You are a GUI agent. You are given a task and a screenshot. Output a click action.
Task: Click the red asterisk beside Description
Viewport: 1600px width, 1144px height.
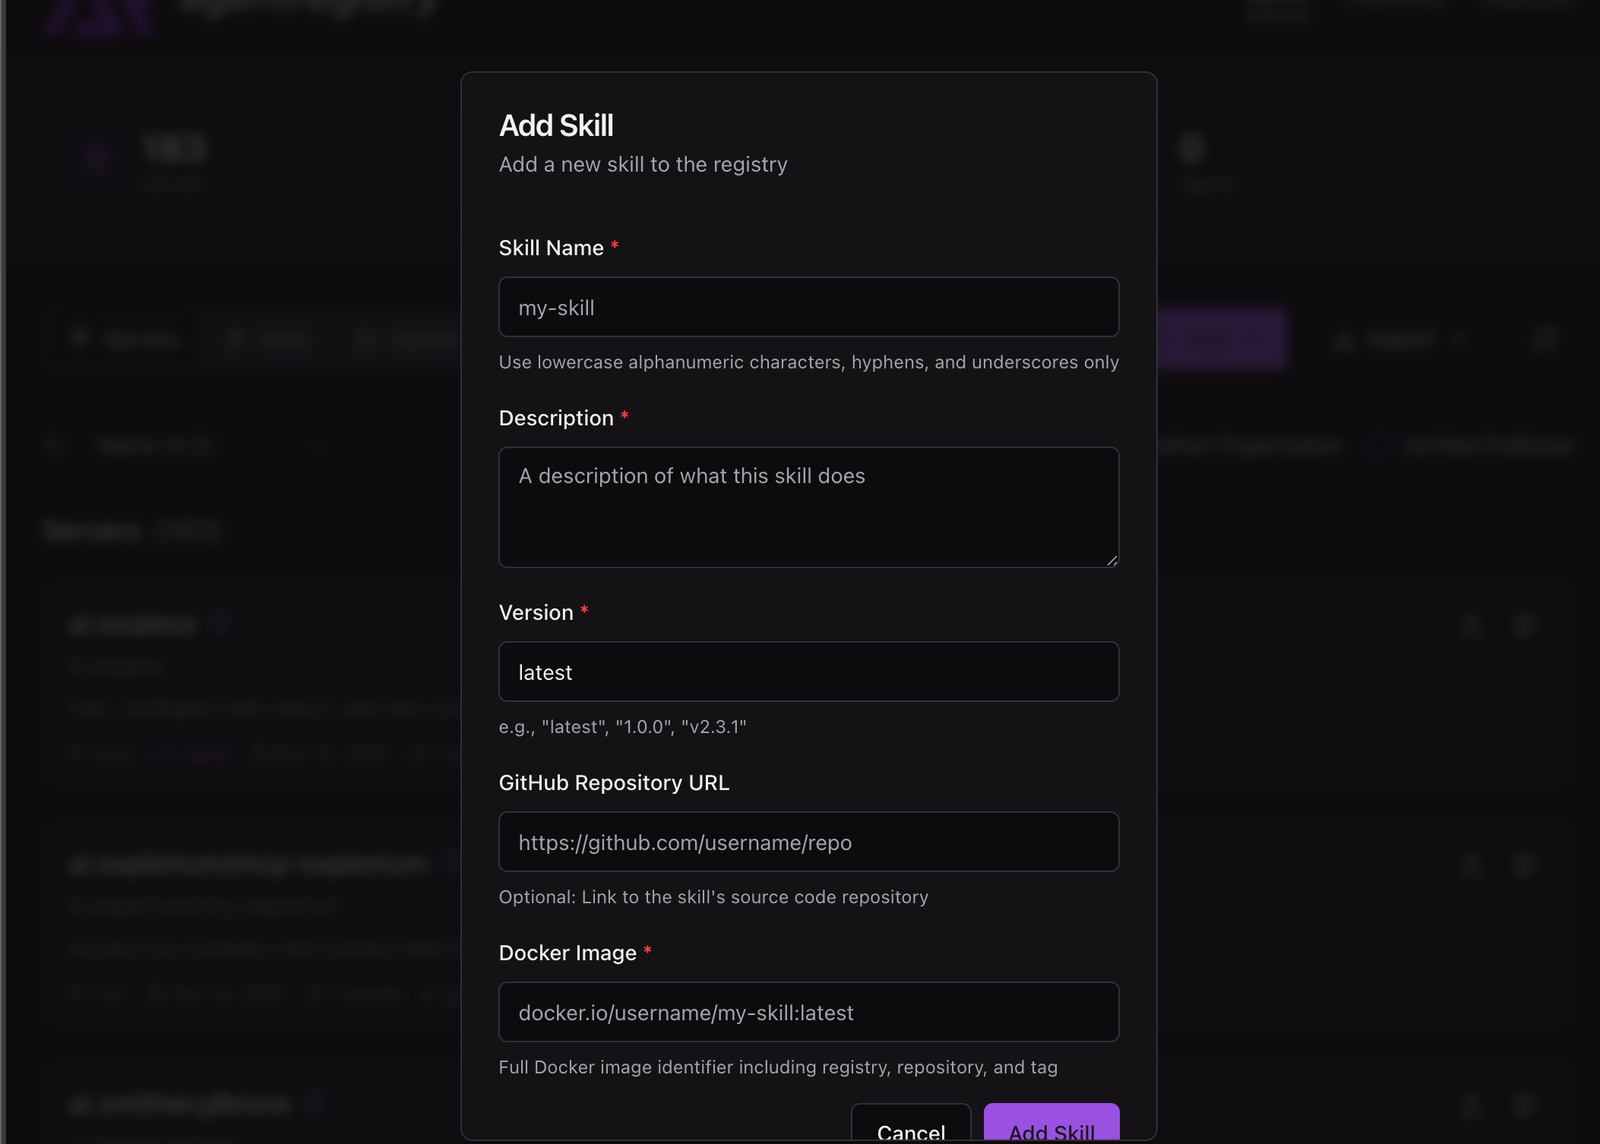click(x=625, y=416)
